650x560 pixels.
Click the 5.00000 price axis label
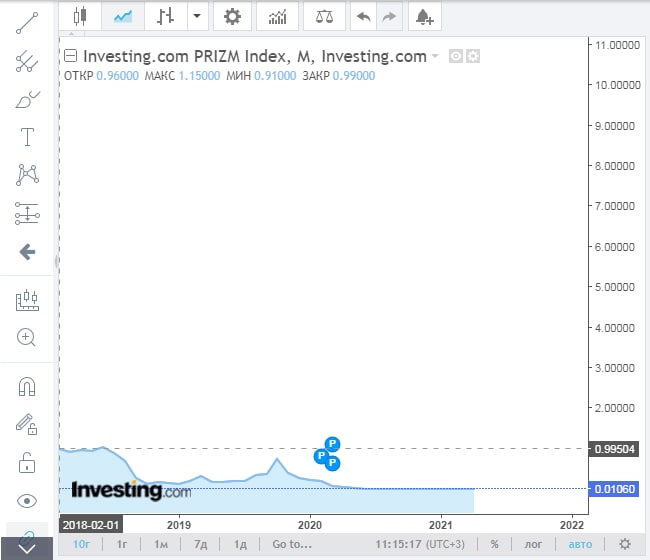pyautogui.click(x=615, y=287)
